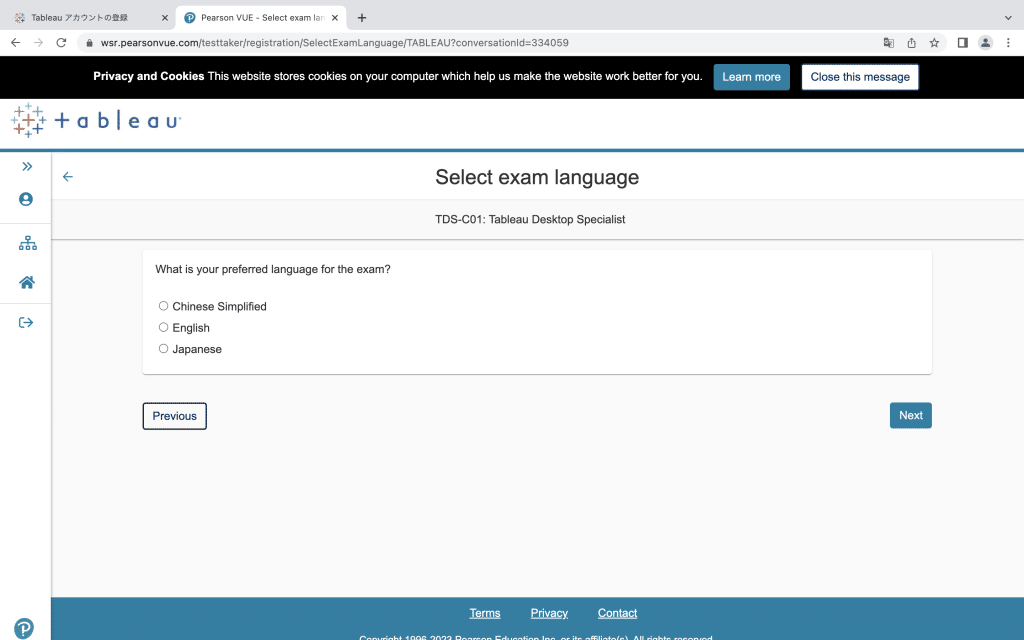Screen dimensions: 1024x640
Task: Open the Privacy footer link
Action: (549, 613)
